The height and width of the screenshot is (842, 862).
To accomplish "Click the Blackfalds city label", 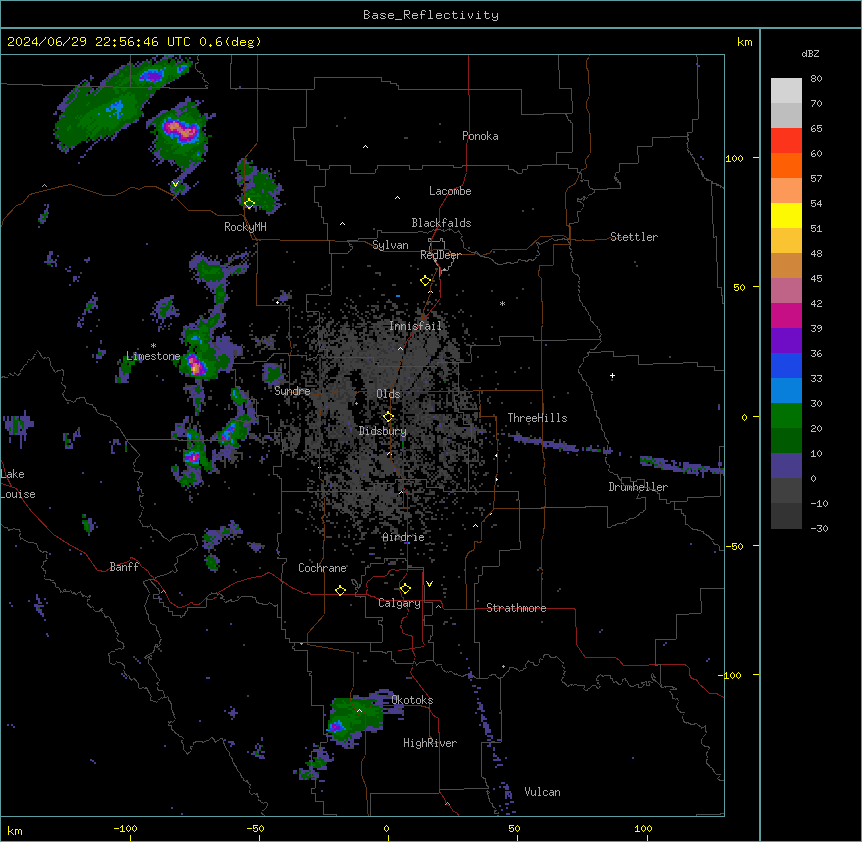I will [441, 223].
